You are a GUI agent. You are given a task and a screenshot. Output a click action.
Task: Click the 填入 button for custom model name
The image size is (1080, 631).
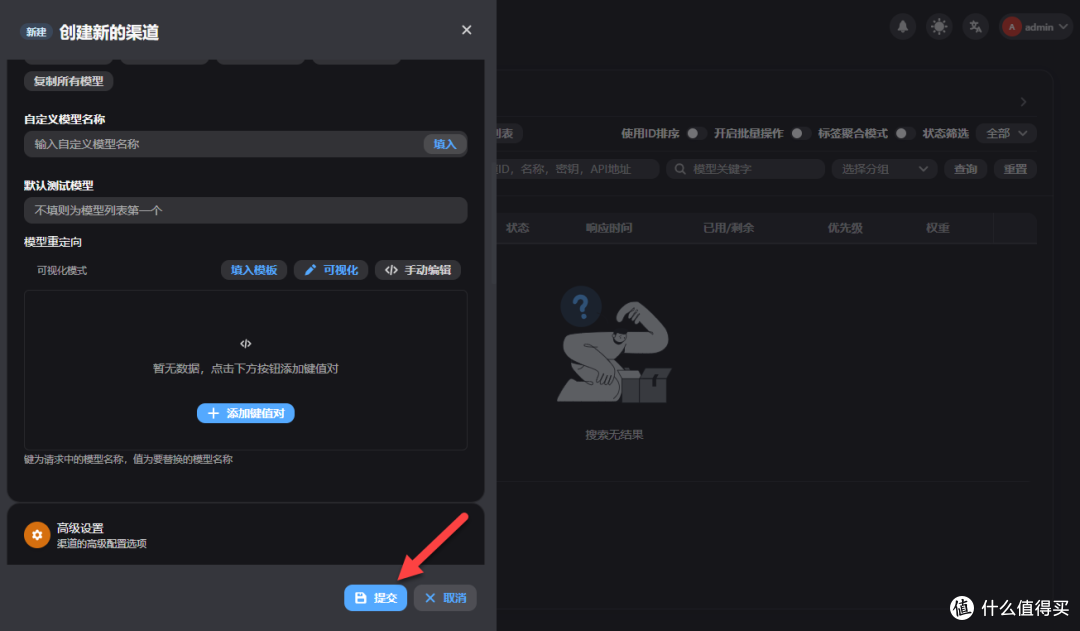tap(445, 144)
